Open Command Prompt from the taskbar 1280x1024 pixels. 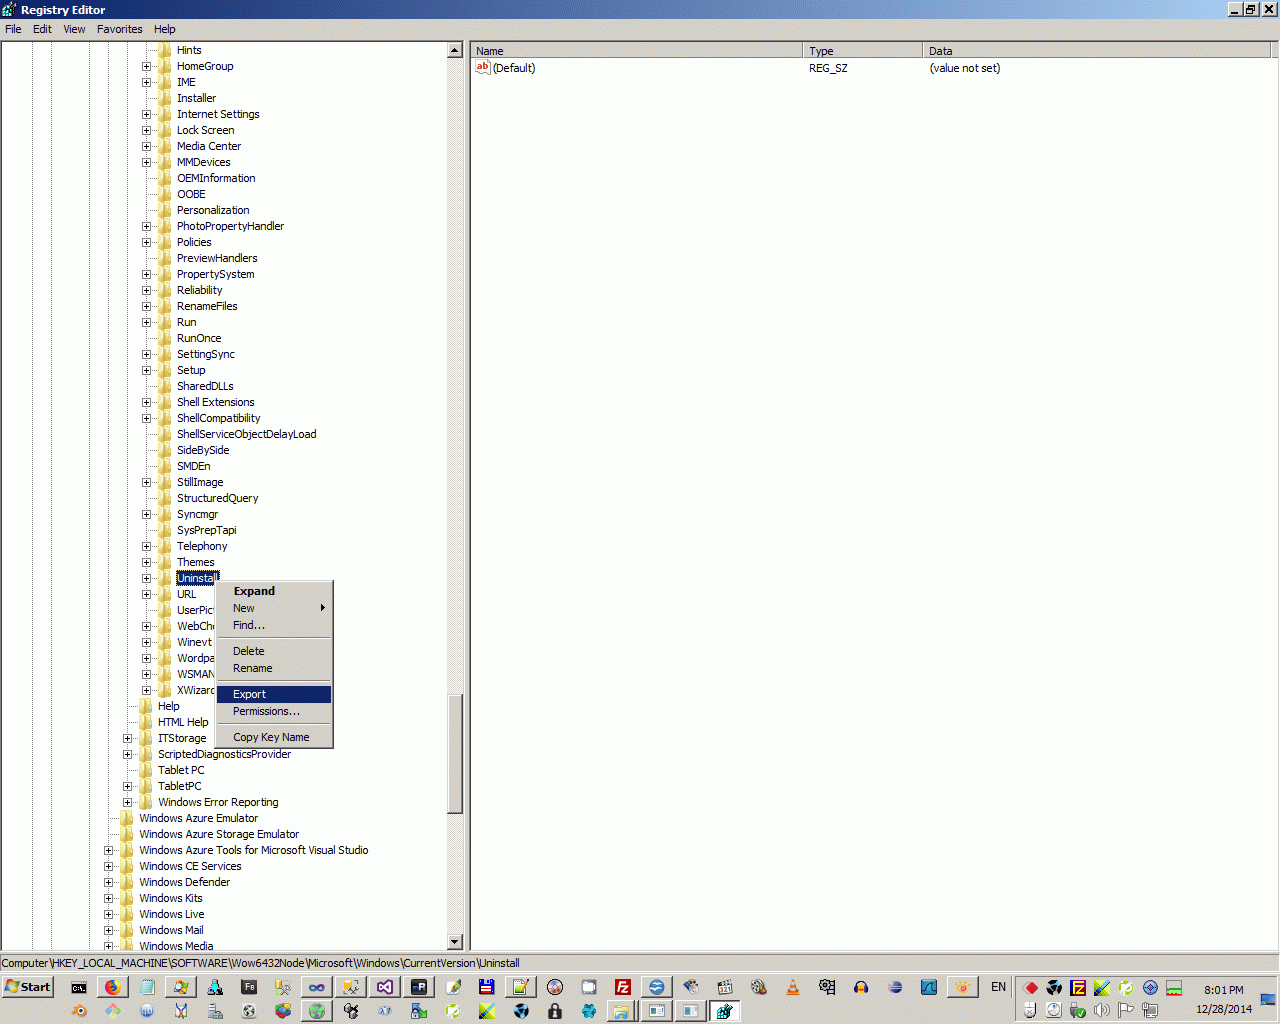(x=79, y=987)
